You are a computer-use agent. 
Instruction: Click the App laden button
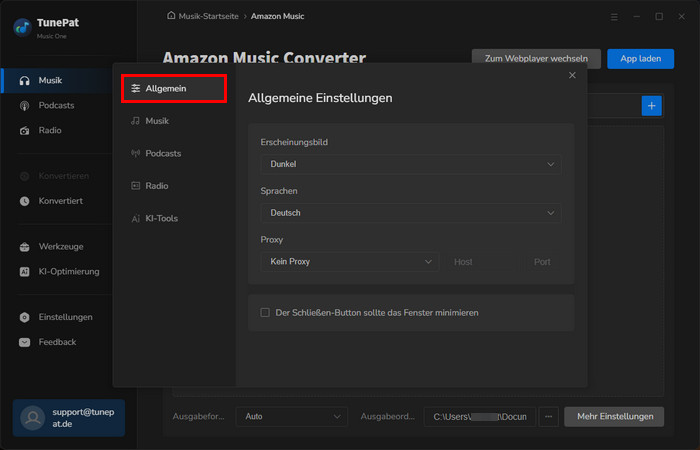pos(641,59)
